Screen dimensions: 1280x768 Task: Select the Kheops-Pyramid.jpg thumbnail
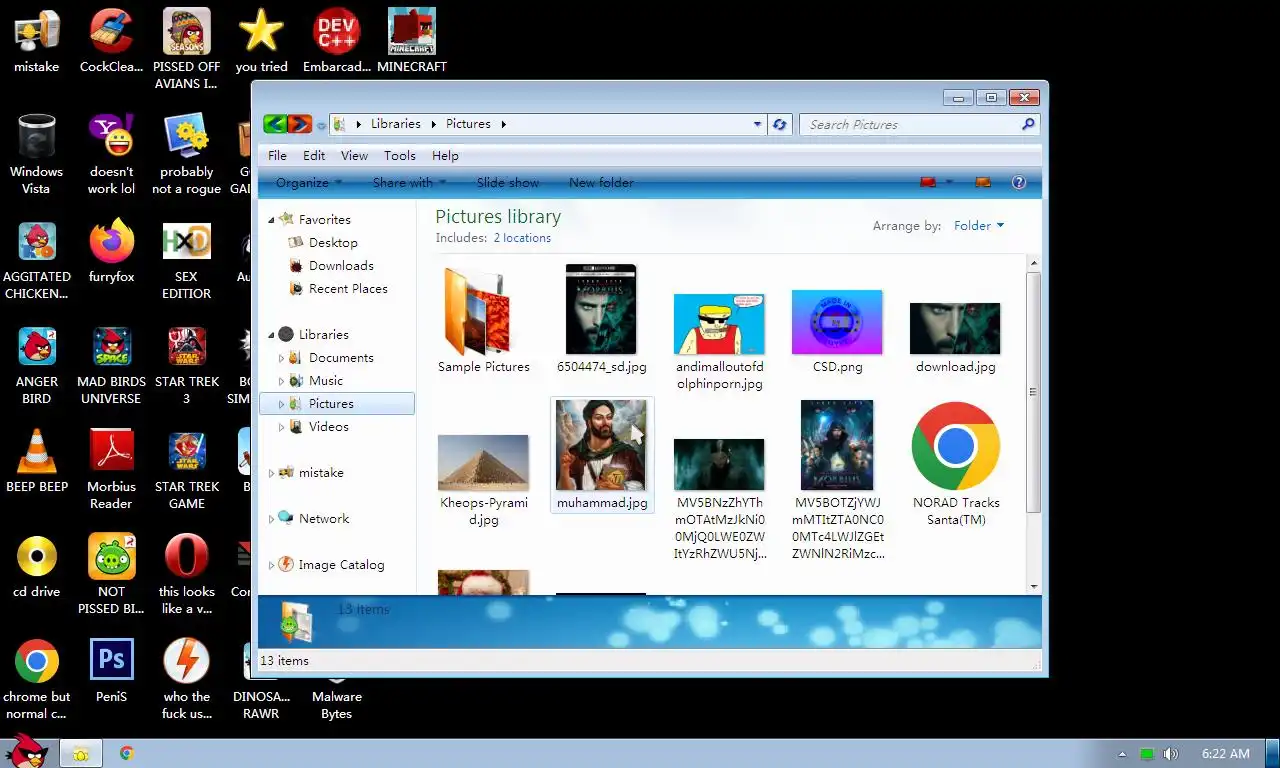(x=484, y=482)
